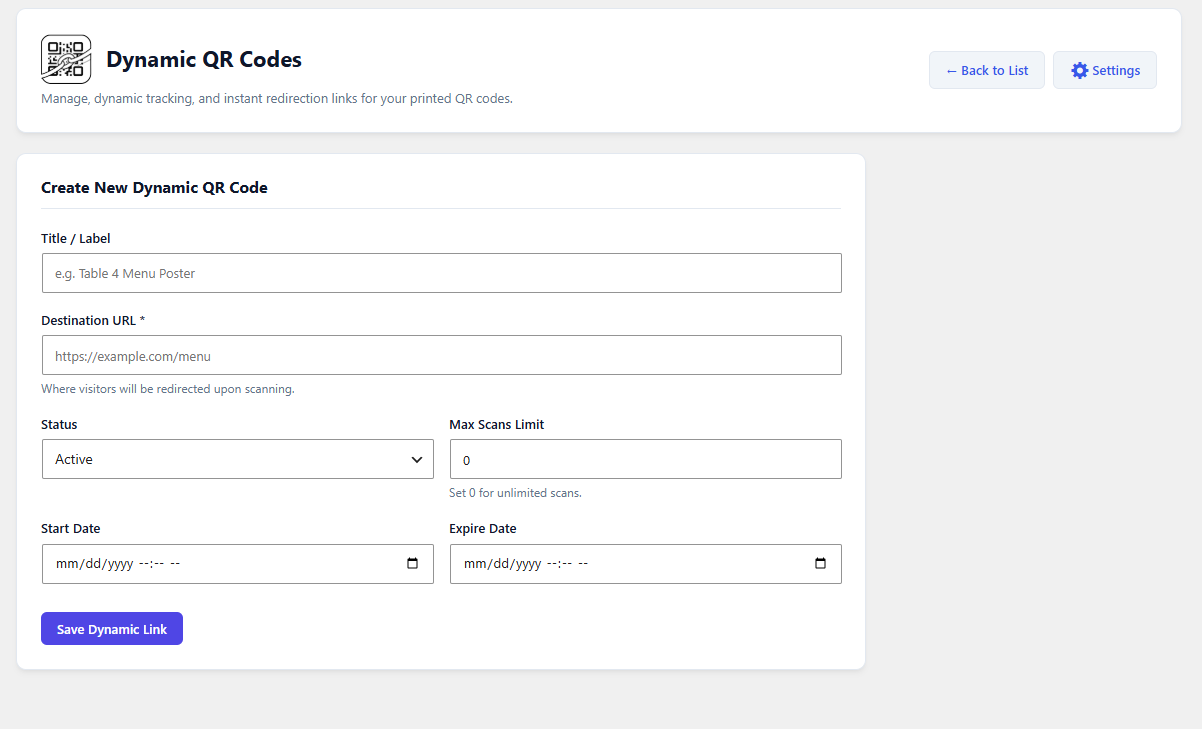The width and height of the screenshot is (1202, 729).
Task: Open the Start Date calendar picker icon
Action: [x=413, y=563]
